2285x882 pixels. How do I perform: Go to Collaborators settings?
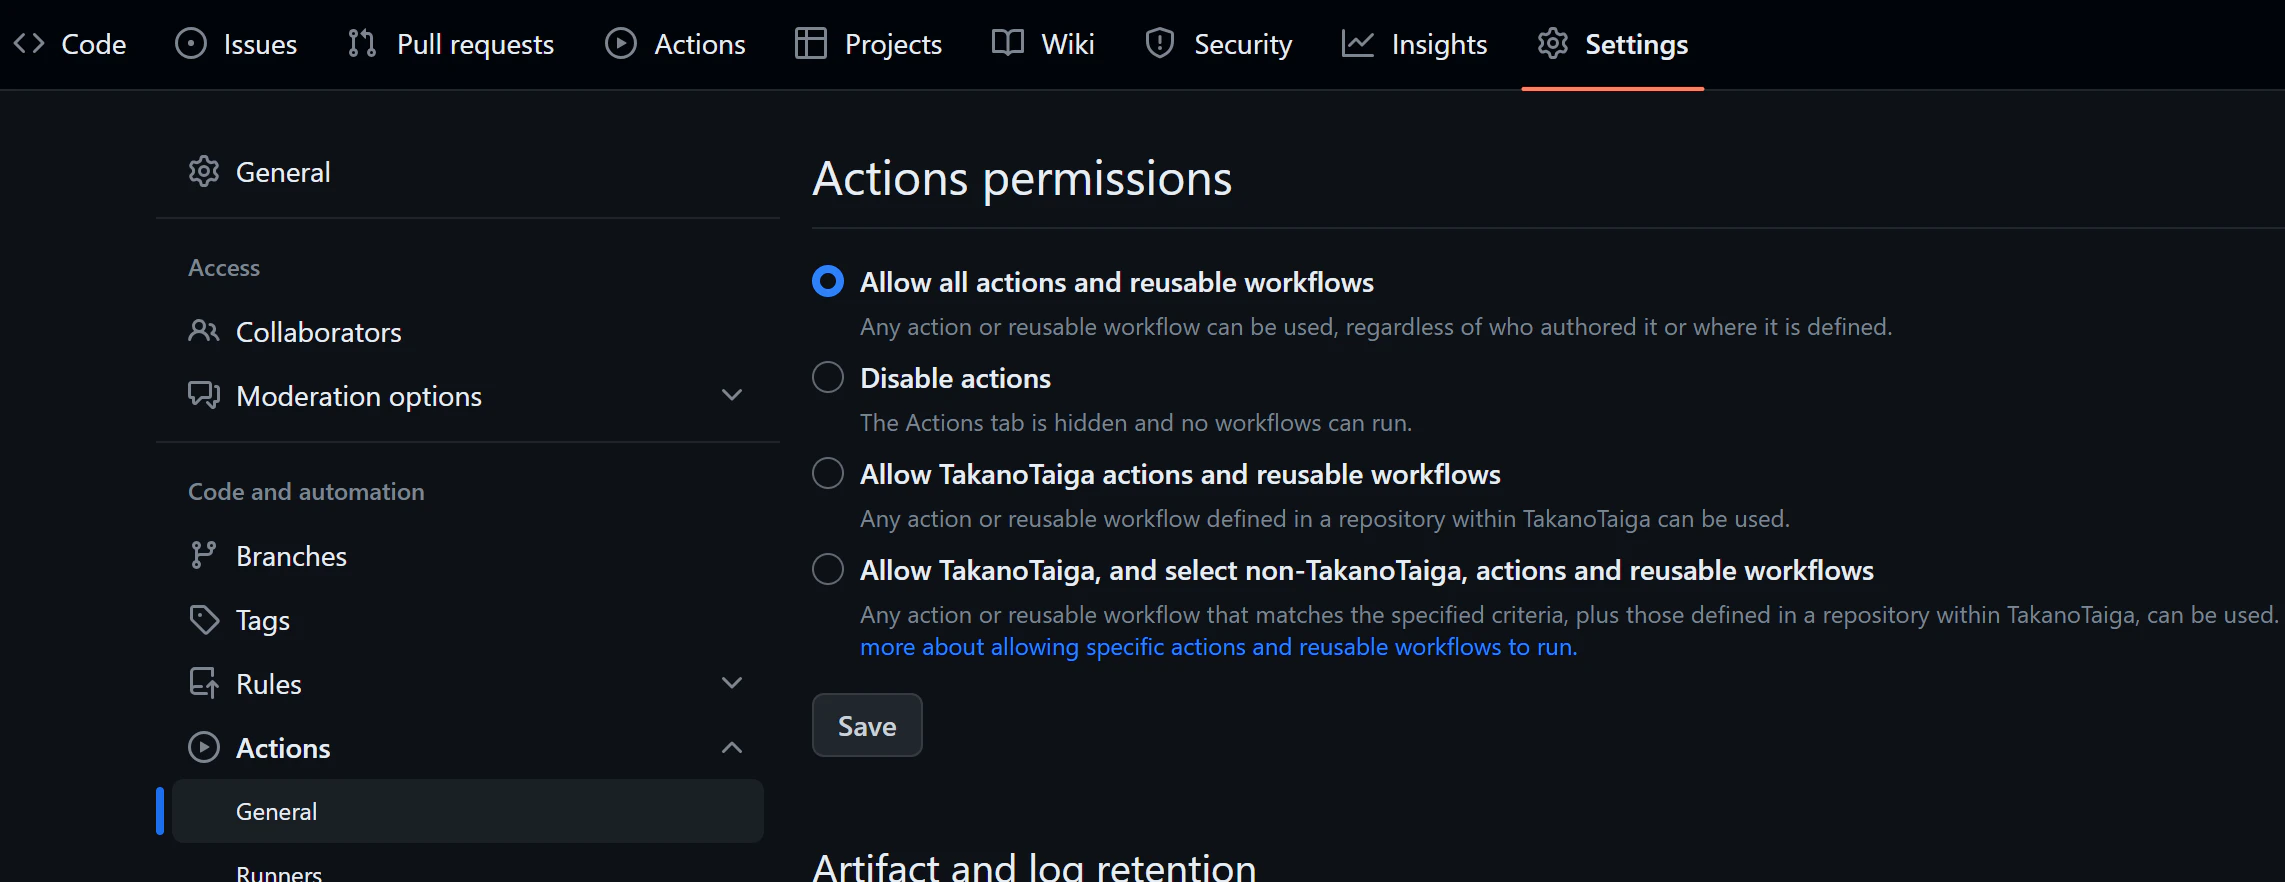point(468,331)
